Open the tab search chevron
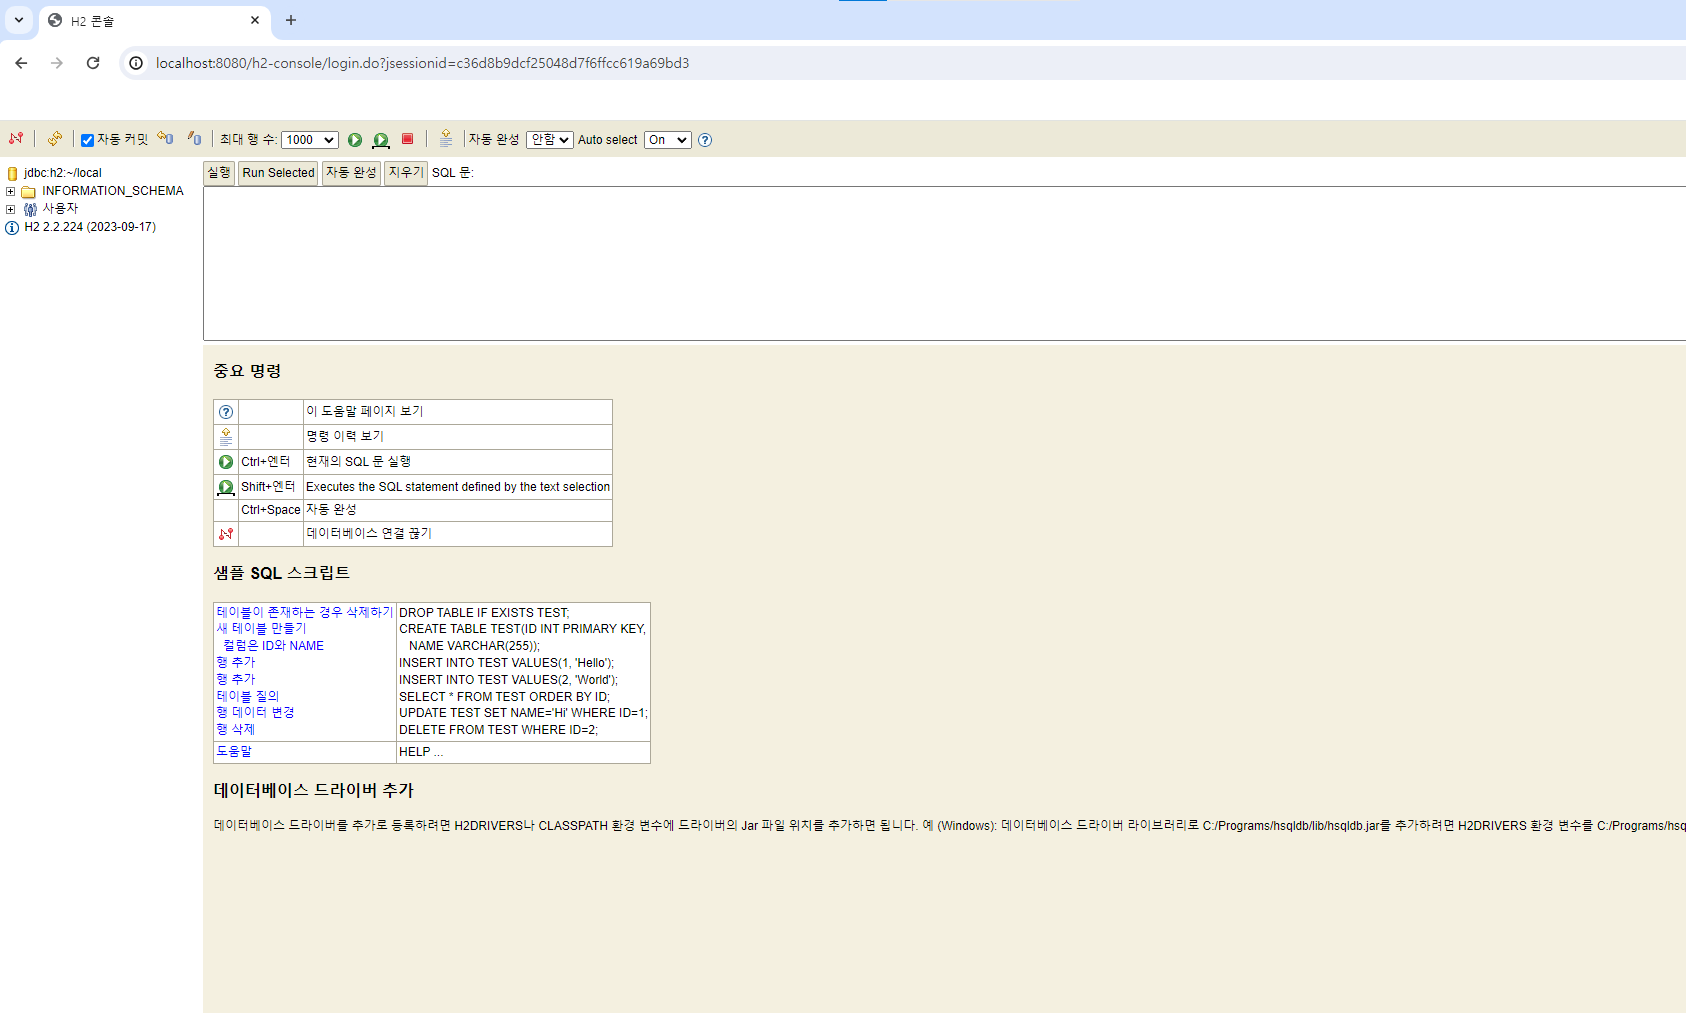 (x=18, y=20)
